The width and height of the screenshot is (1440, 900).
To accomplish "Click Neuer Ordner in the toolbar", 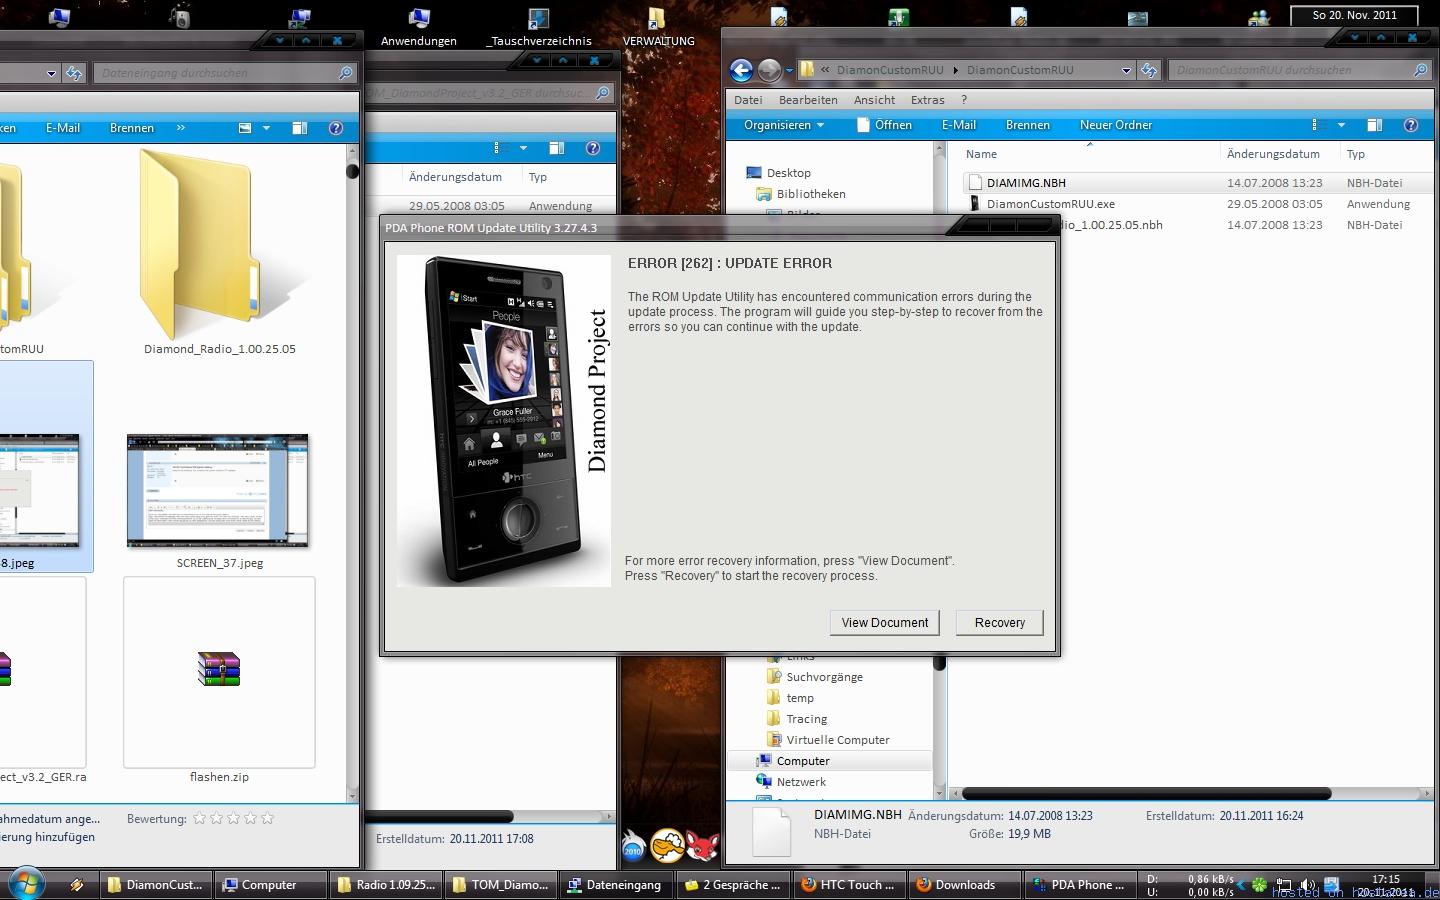I will pyautogui.click(x=1115, y=125).
